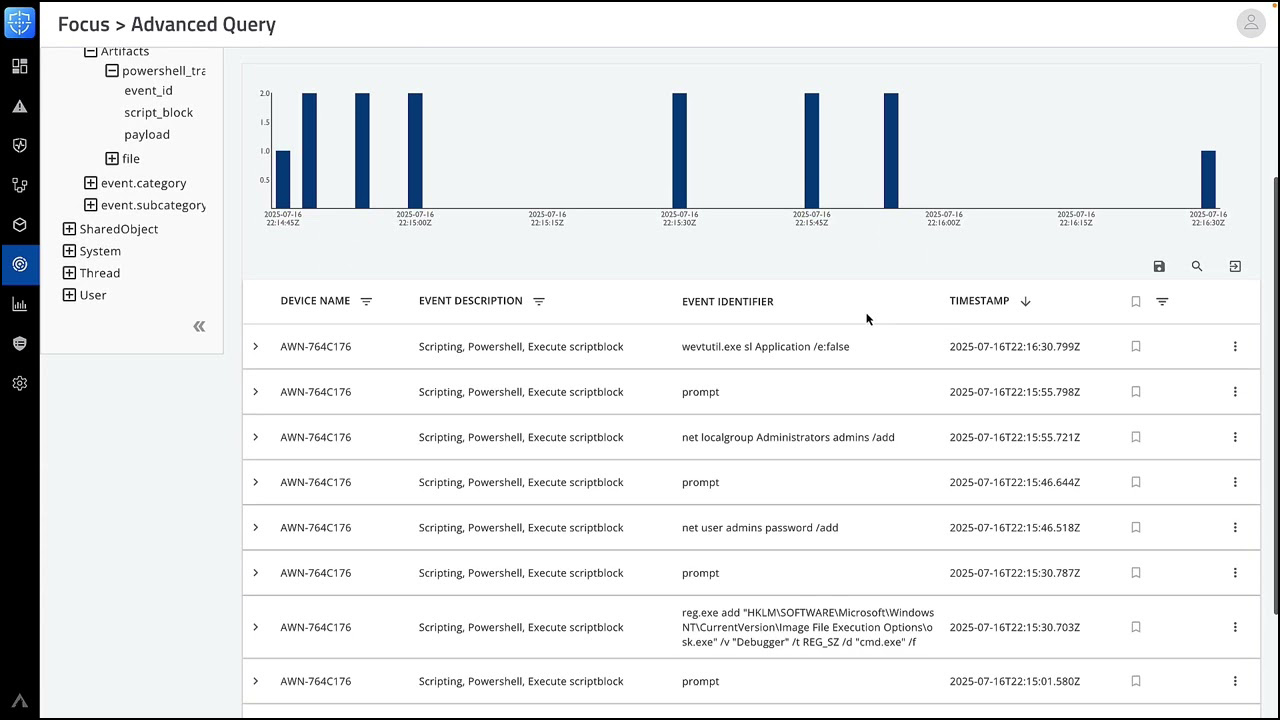Open the alerts triangle icon in sidebar
Viewport: 1280px width, 720px height.
point(20,106)
